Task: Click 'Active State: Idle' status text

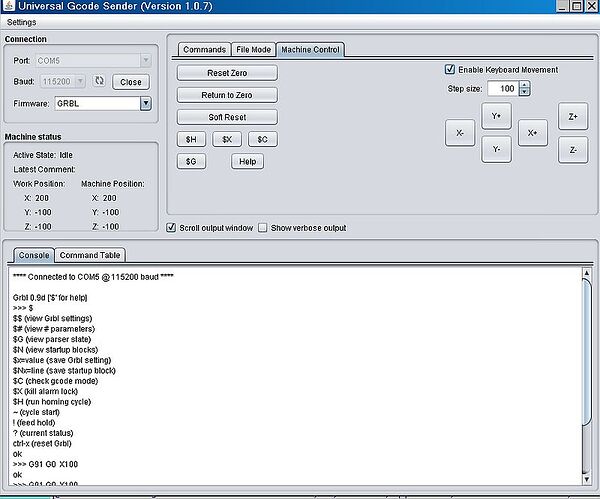Action: pos(43,155)
